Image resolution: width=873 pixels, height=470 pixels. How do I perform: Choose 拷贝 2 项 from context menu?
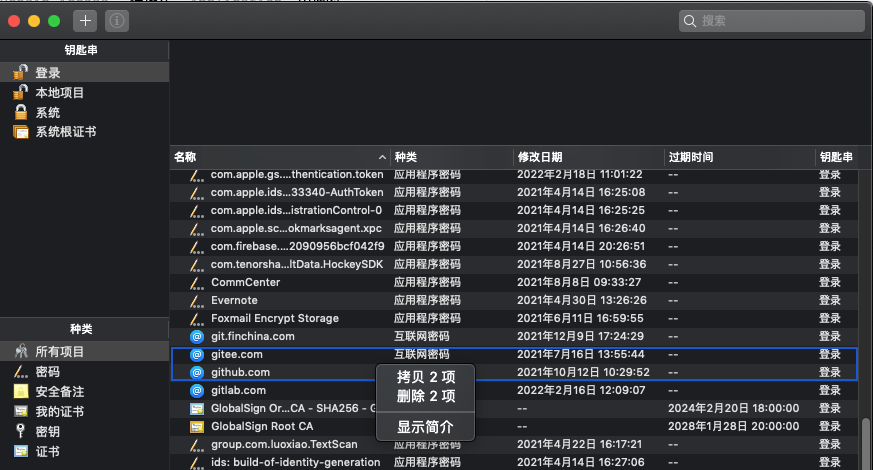tap(426, 377)
